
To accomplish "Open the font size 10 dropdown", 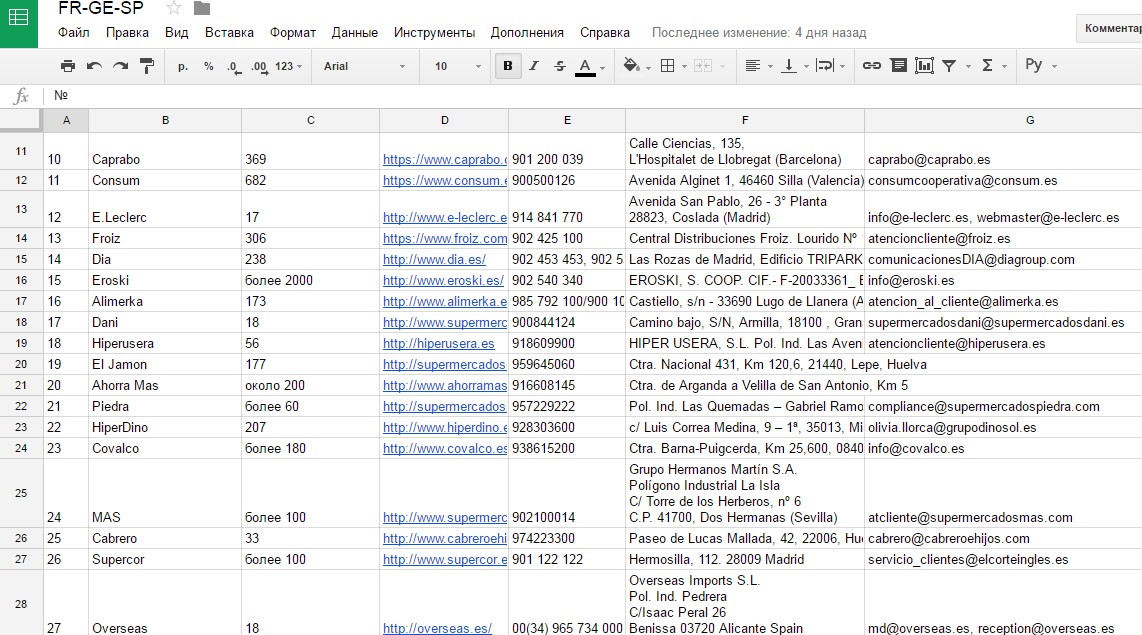I will click(x=458, y=66).
